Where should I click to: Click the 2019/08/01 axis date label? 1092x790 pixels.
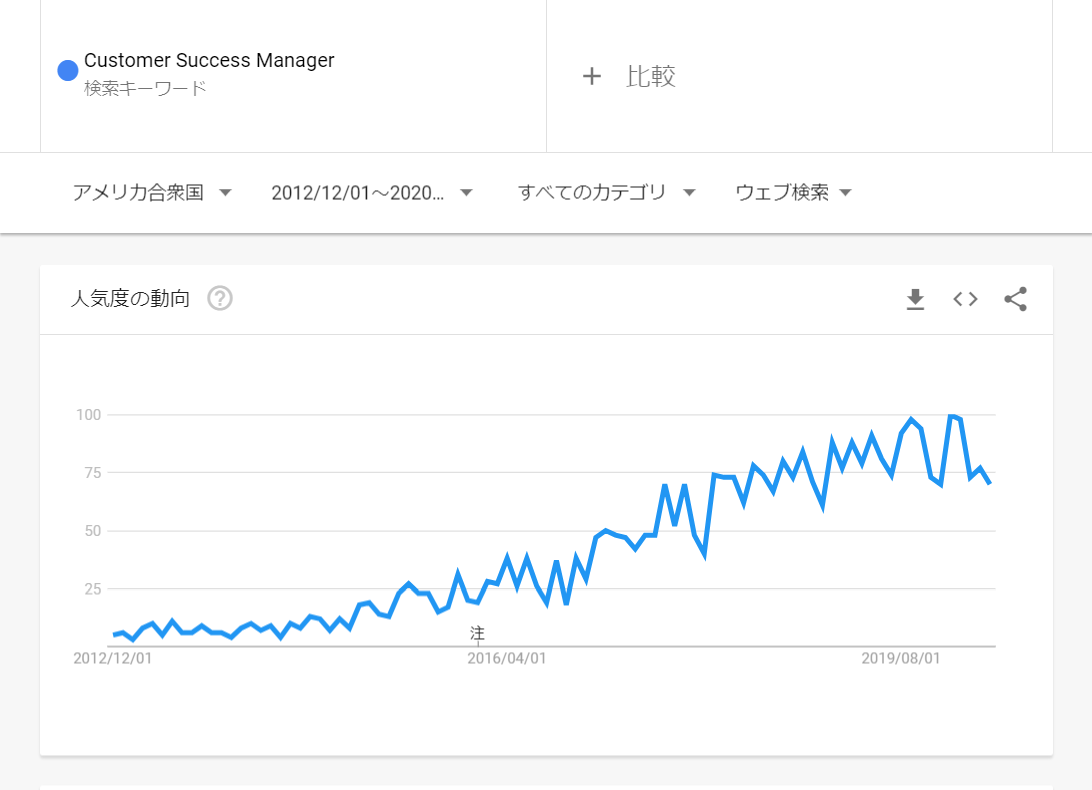pyautogui.click(x=901, y=658)
